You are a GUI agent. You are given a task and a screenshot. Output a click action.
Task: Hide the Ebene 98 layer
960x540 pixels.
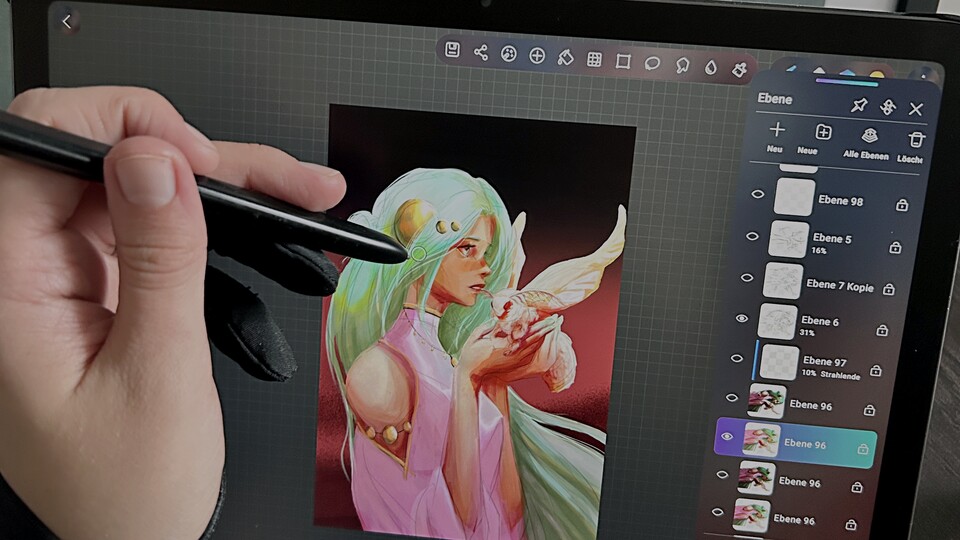(x=758, y=194)
